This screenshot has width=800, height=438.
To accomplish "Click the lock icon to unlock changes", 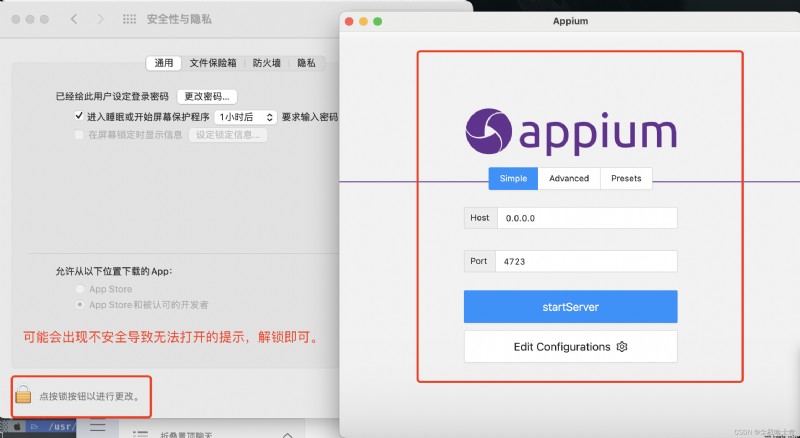I will coord(23,394).
